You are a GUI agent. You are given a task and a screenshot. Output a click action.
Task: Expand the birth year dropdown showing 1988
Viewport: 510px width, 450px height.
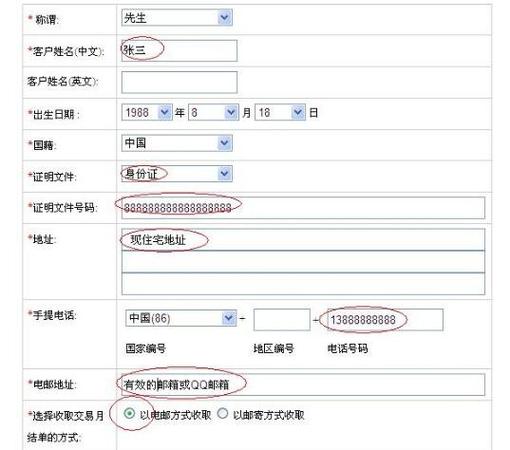[147, 112]
